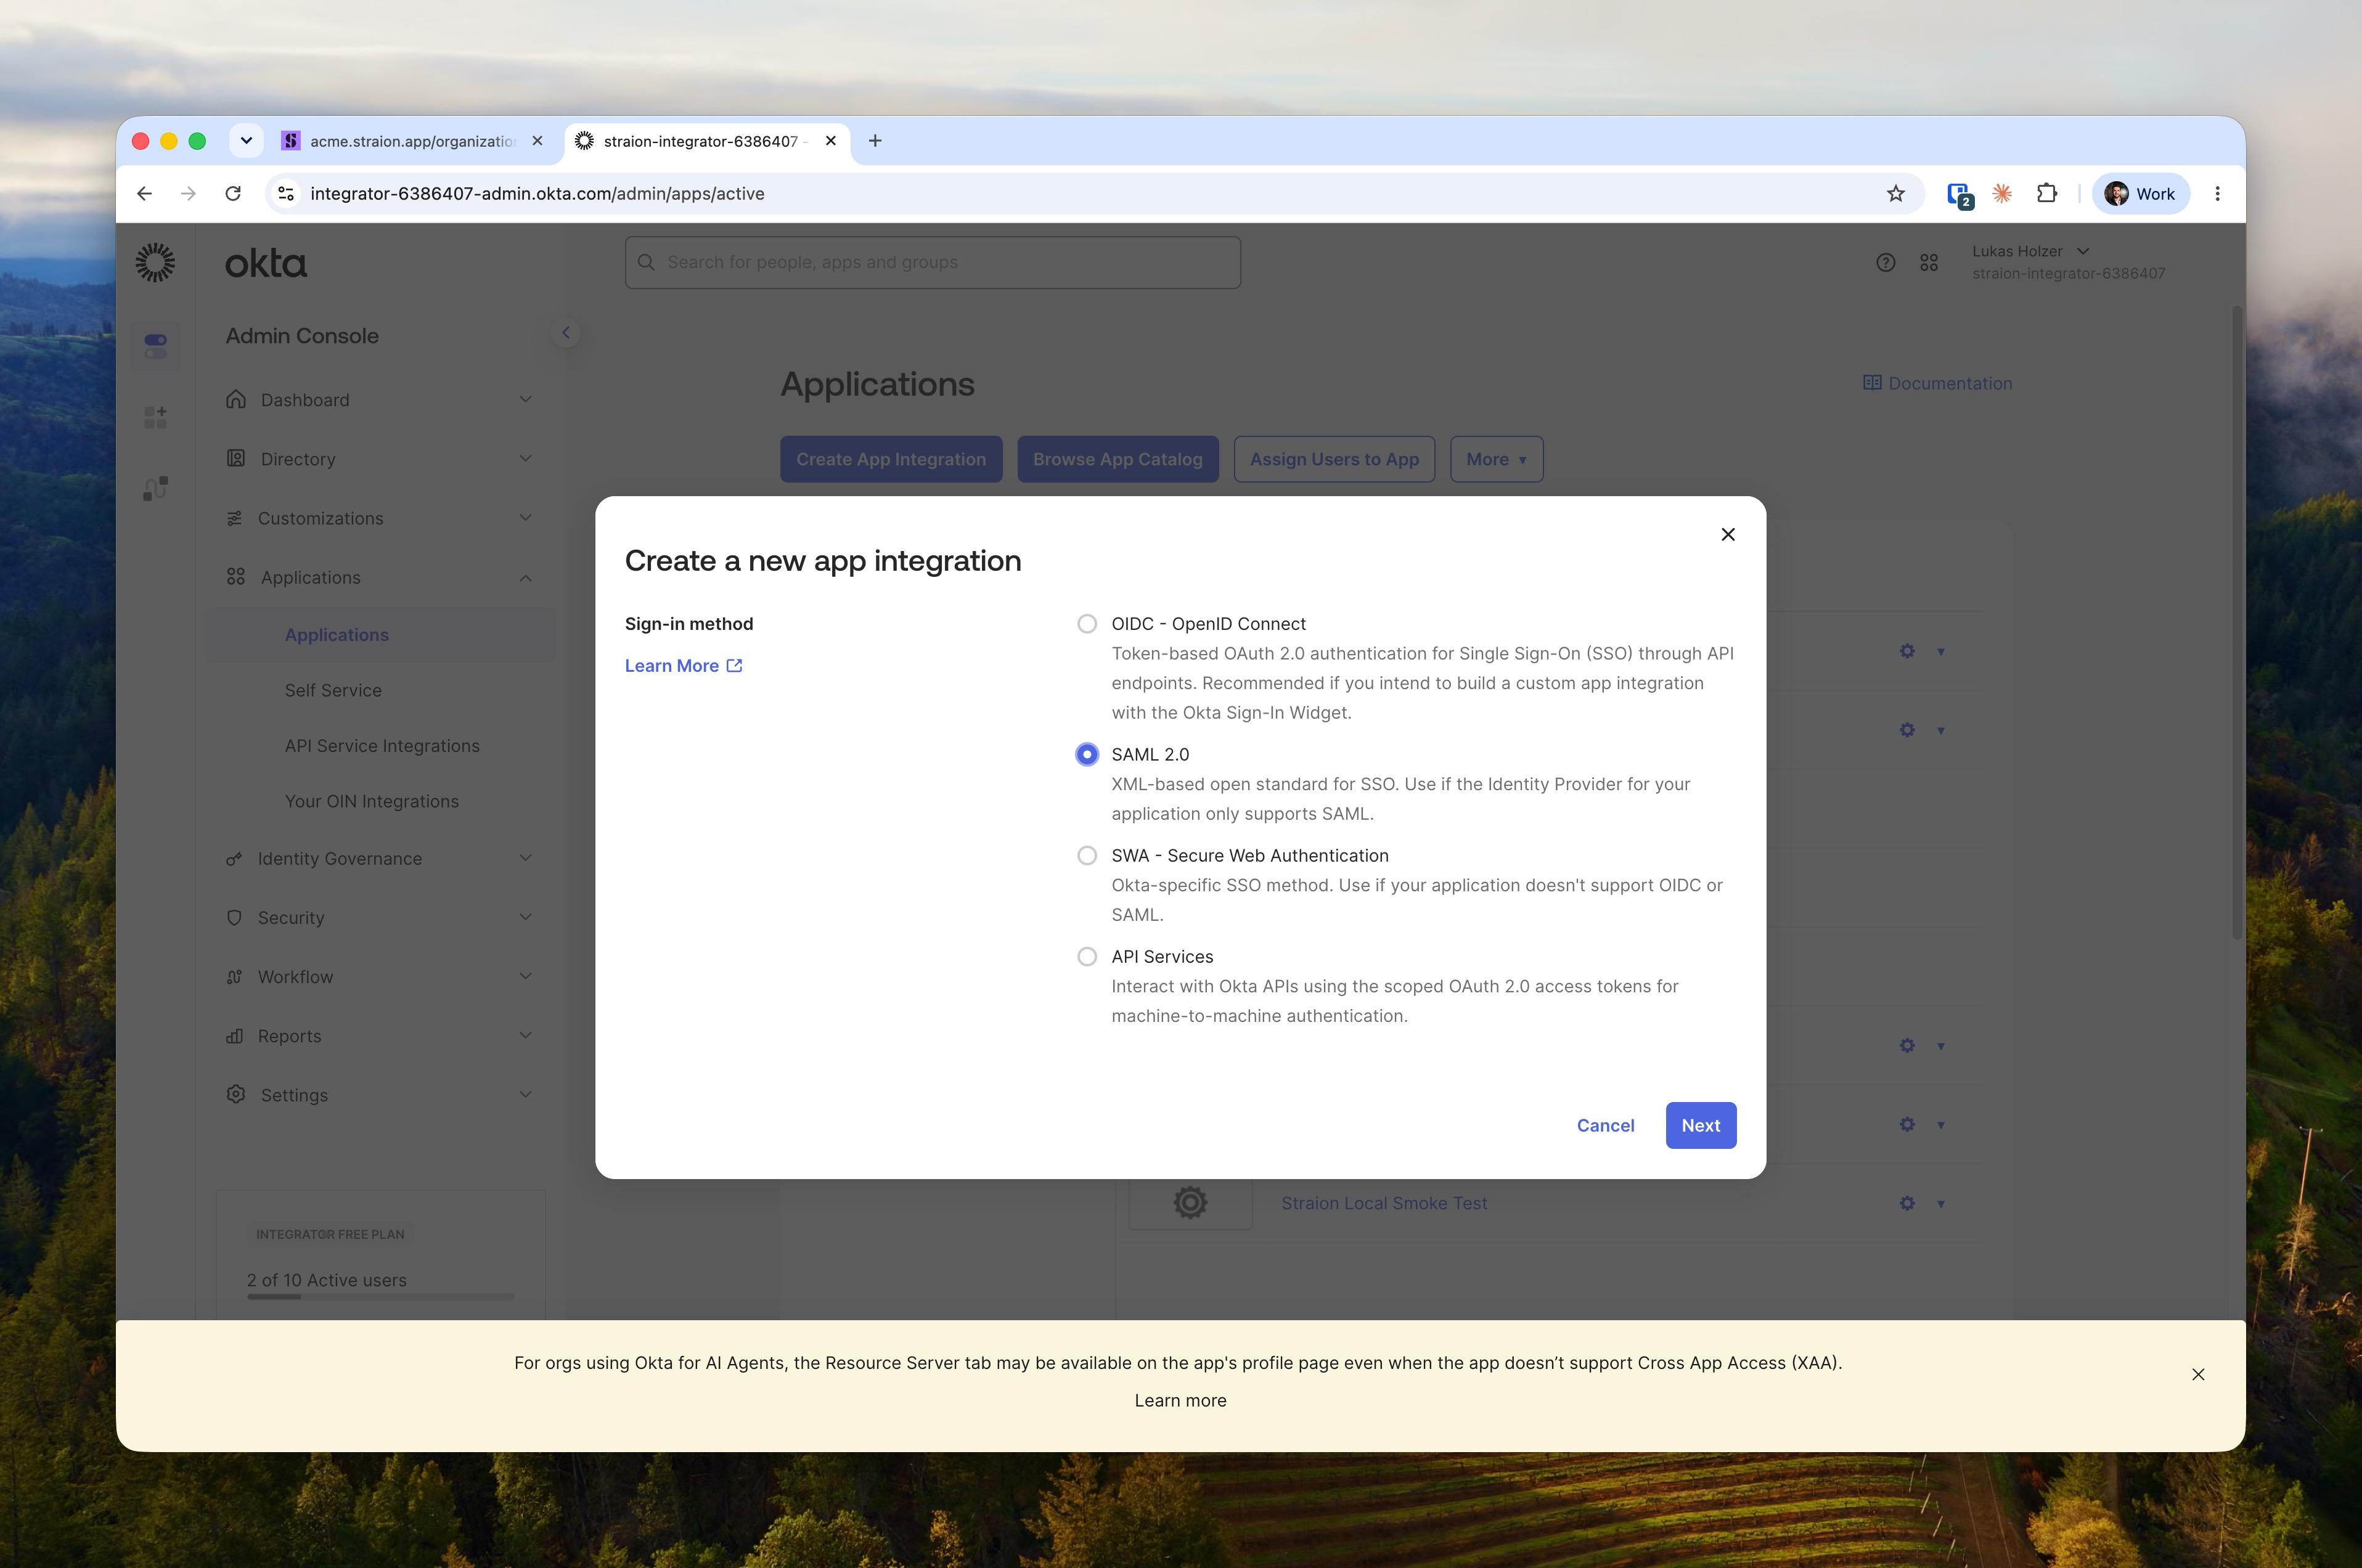Open a new browser tab with plus
Image resolution: width=2362 pixels, height=1568 pixels.
click(875, 141)
